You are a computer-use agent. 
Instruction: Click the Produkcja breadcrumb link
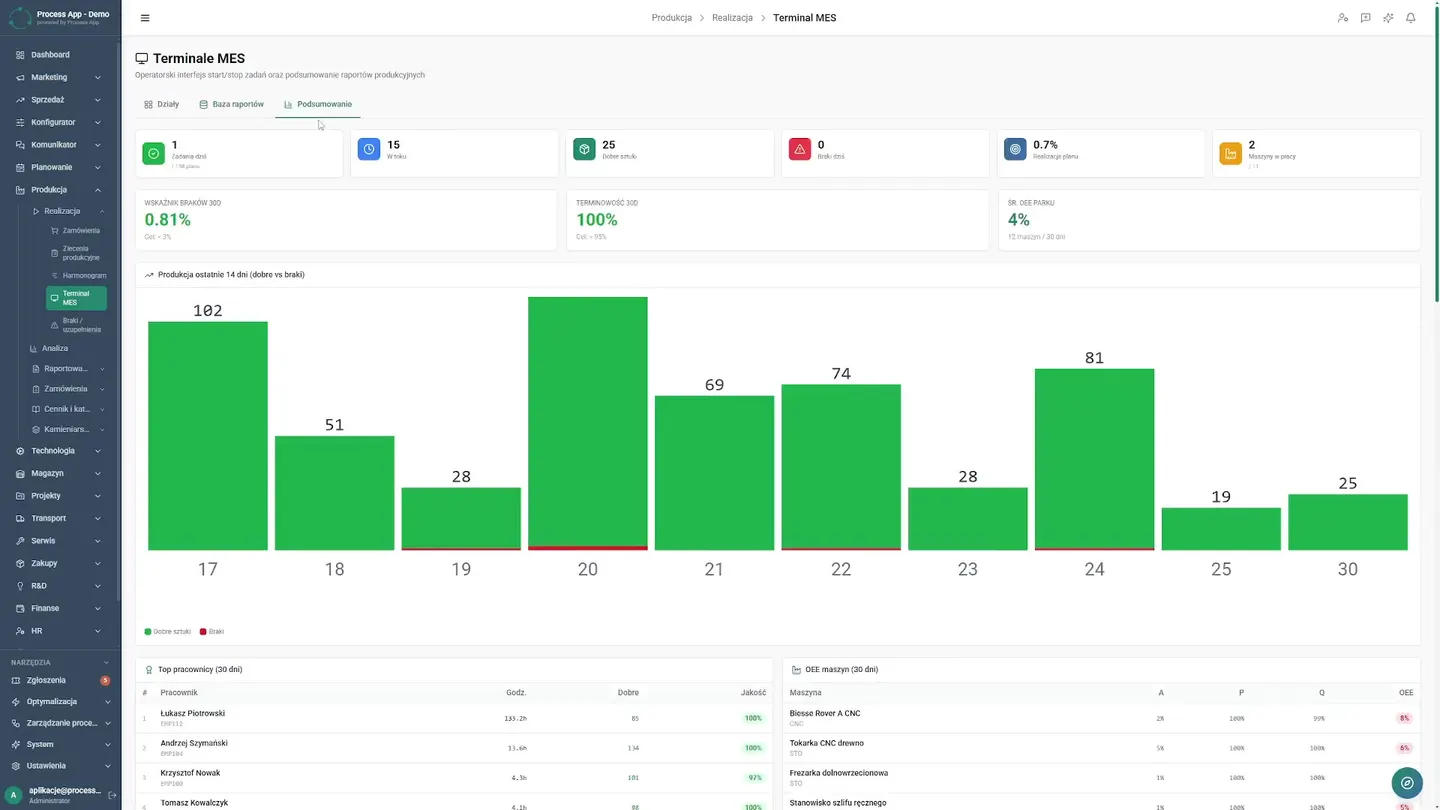click(672, 18)
